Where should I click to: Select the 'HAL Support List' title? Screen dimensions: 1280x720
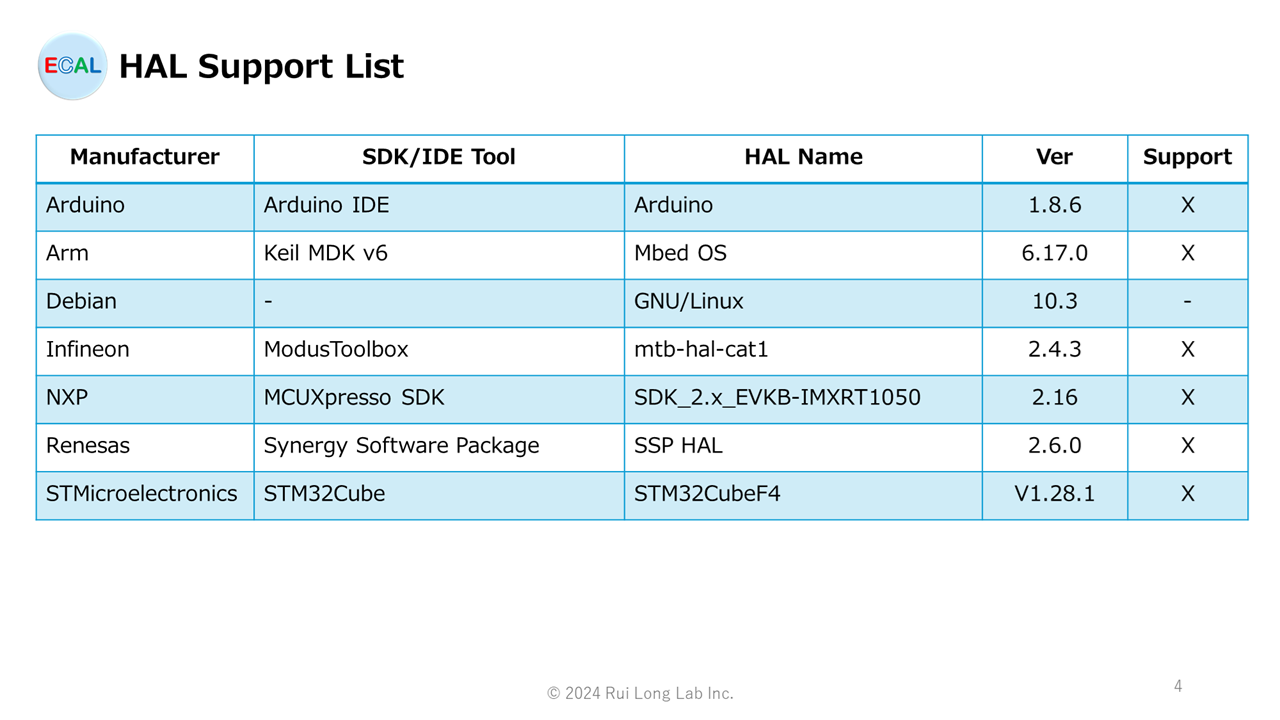click(x=261, y=66)
